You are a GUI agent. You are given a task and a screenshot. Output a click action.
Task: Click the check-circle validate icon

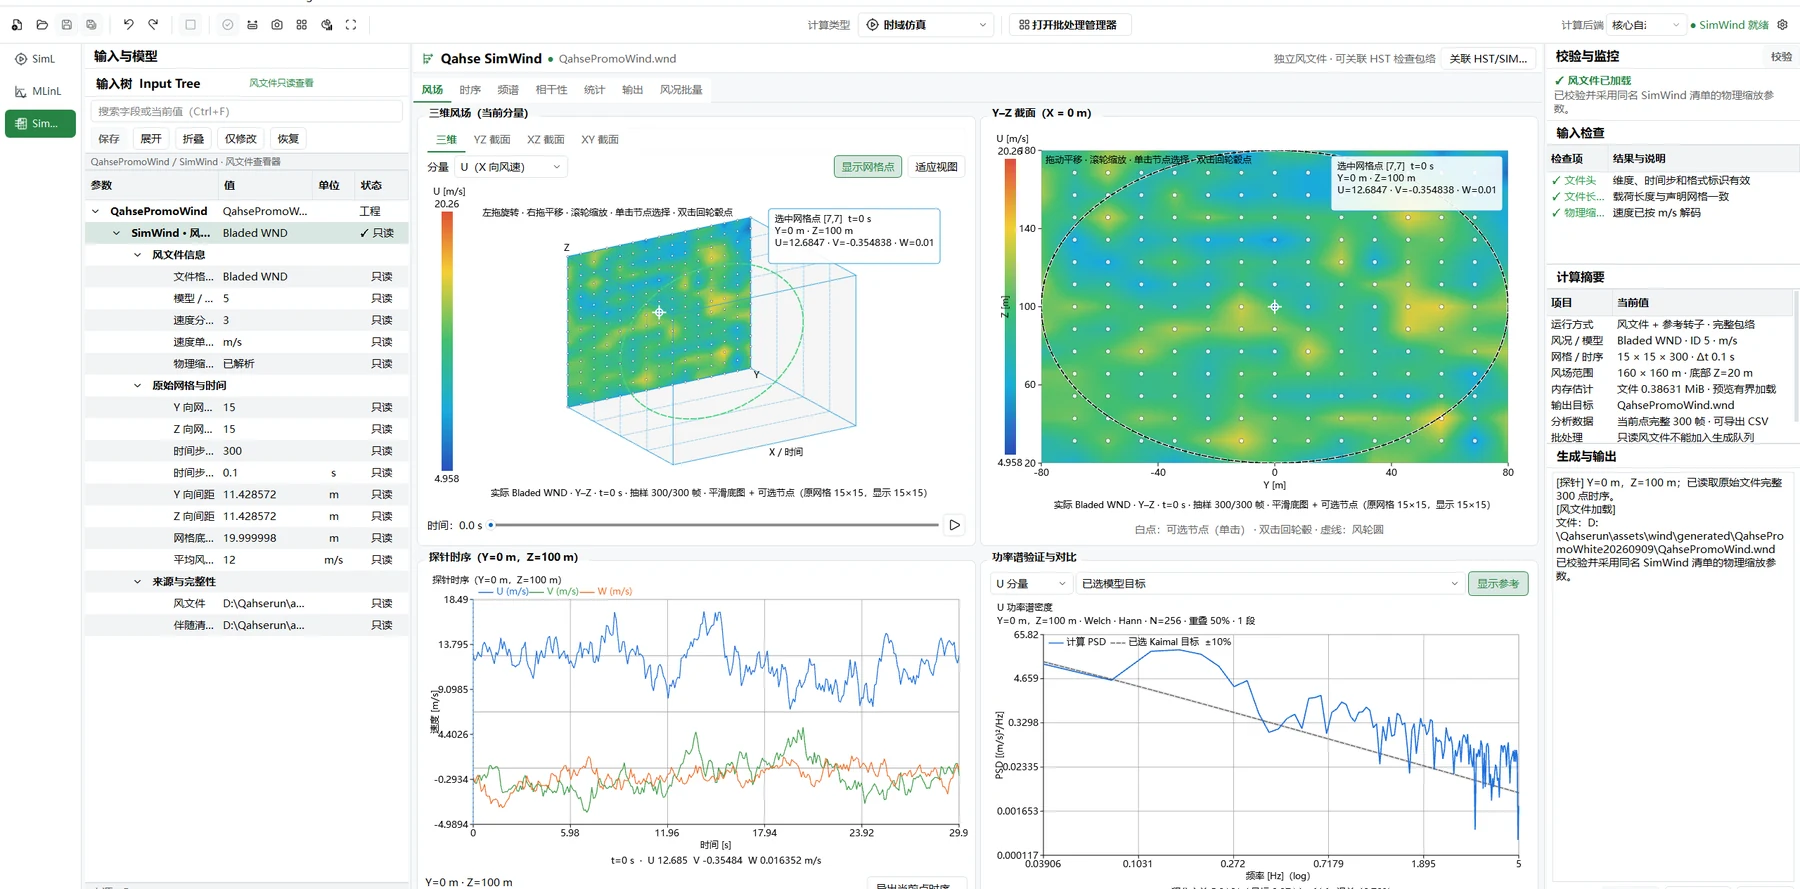[228, 25]
